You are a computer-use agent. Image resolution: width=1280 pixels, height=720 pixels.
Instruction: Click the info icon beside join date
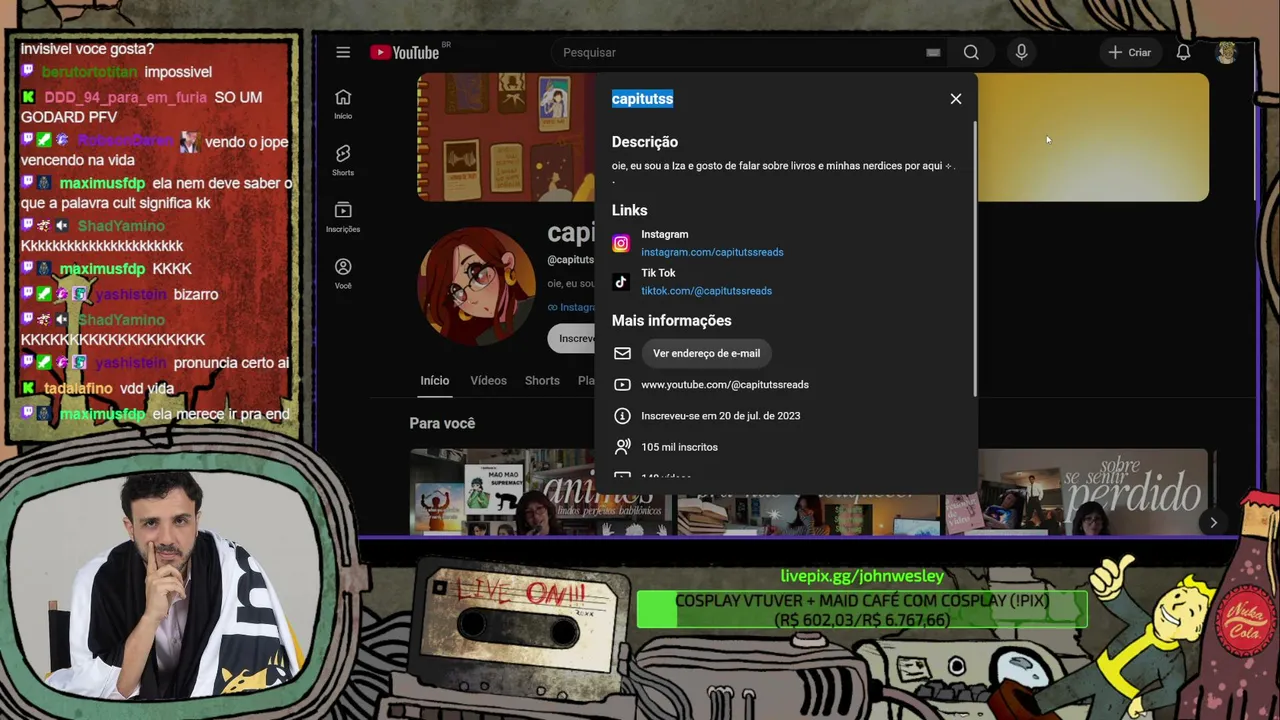point(622,416)
